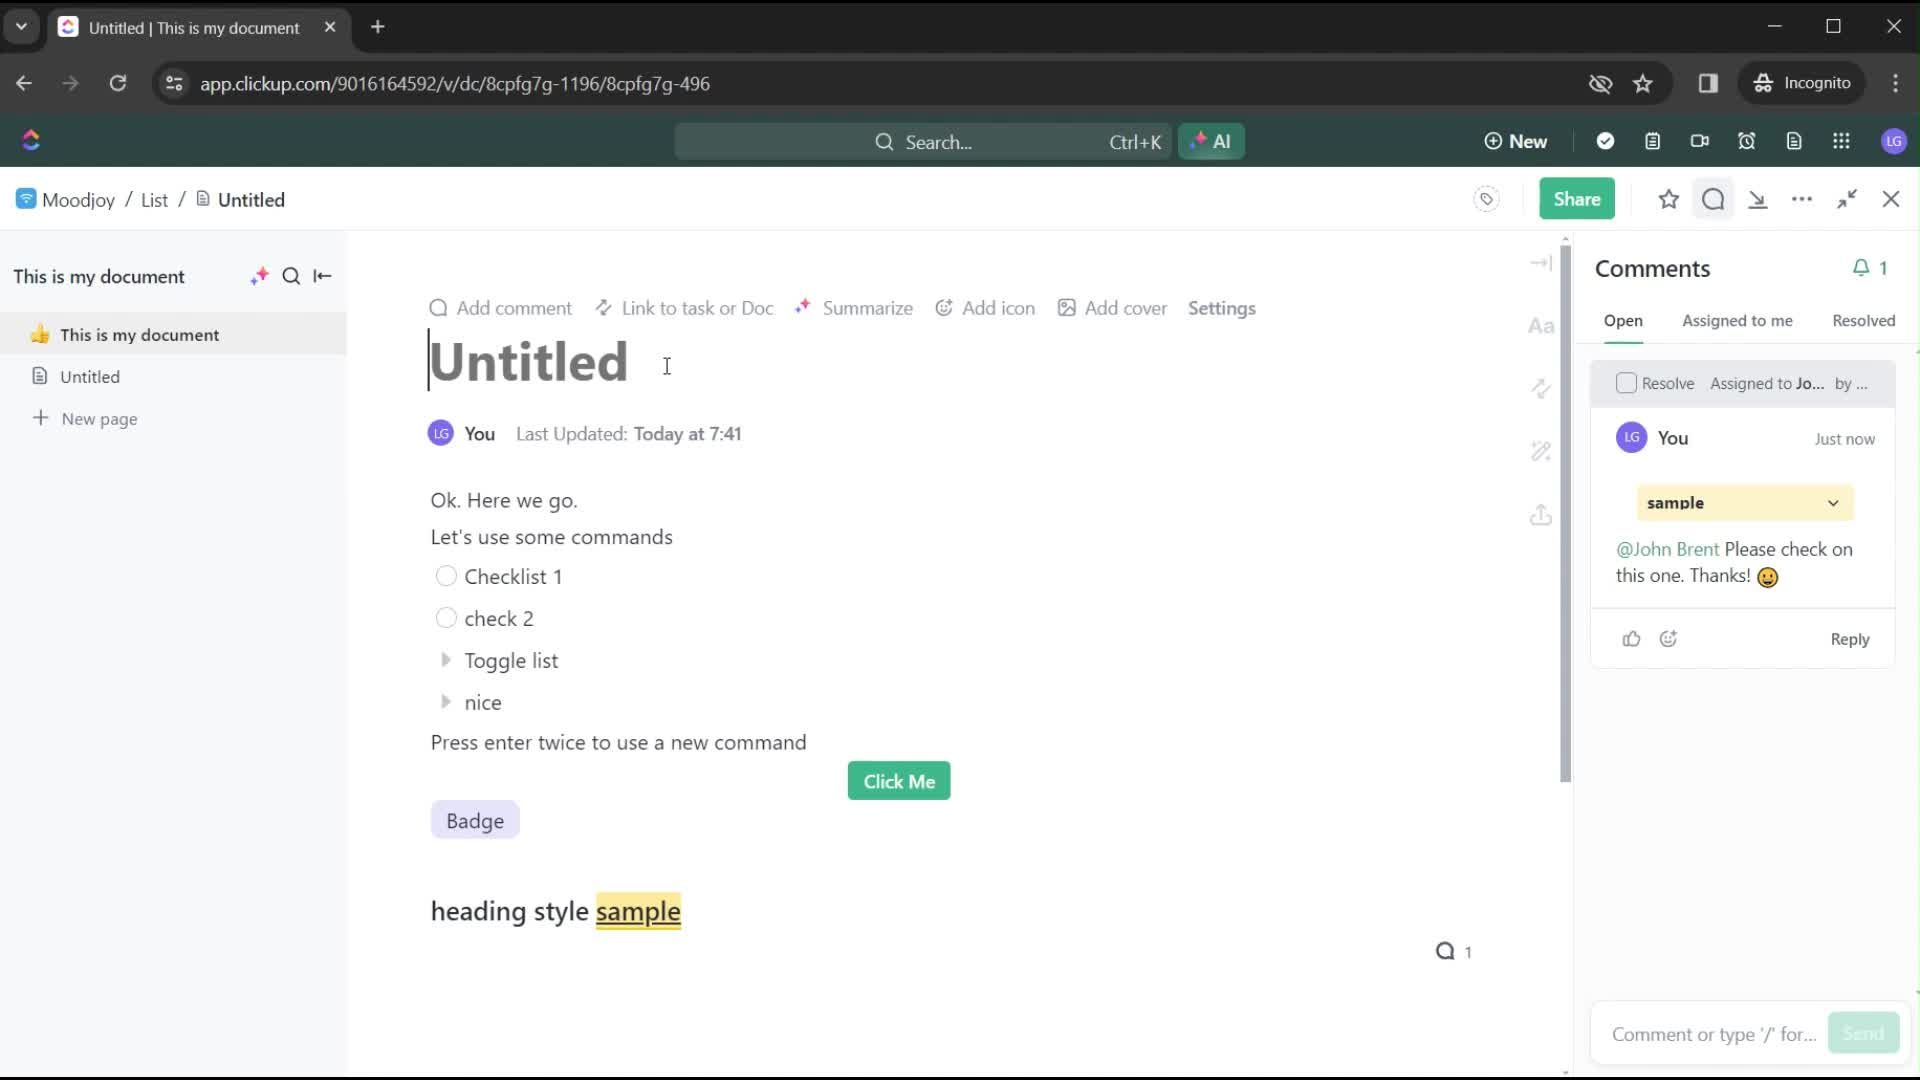Click the Add cover icon
1920x1080 pixels.
pyautogui.click(x=1067, y=307)
